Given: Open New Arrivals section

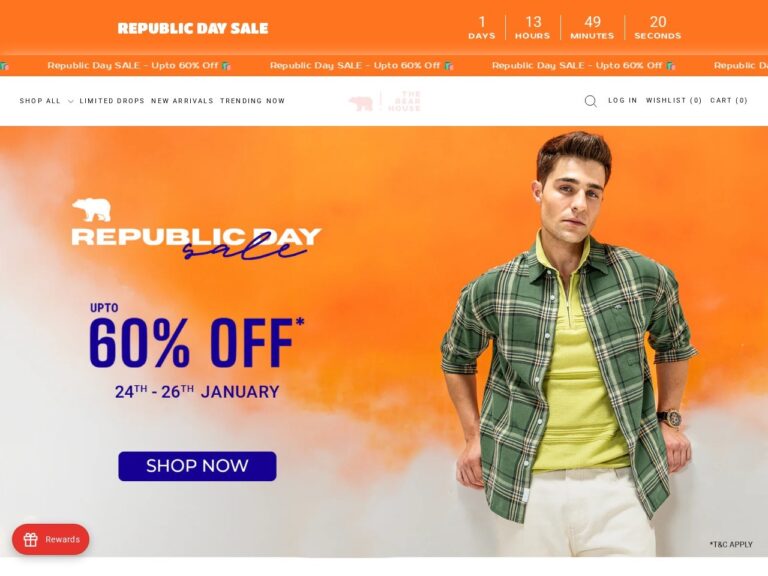Looking at the screenshot, I should pyautogui.click(x=182, y=101).
